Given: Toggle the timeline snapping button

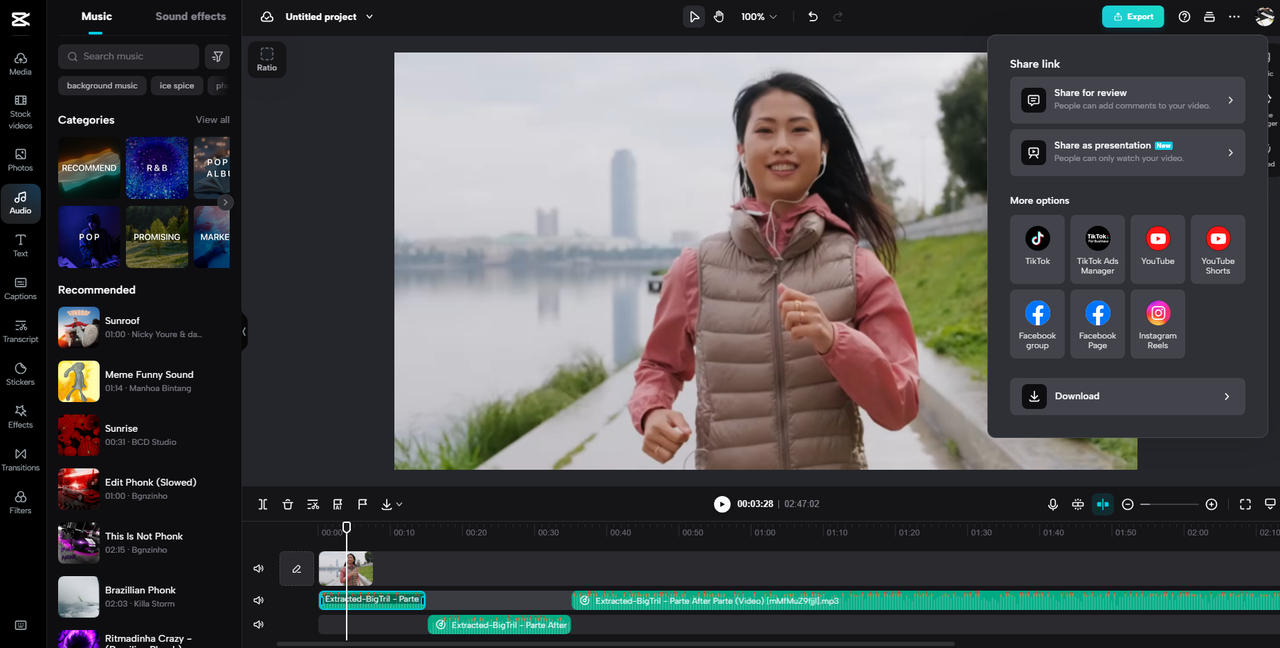Looking at the screenshot, I should click(x=1103, y=504).
